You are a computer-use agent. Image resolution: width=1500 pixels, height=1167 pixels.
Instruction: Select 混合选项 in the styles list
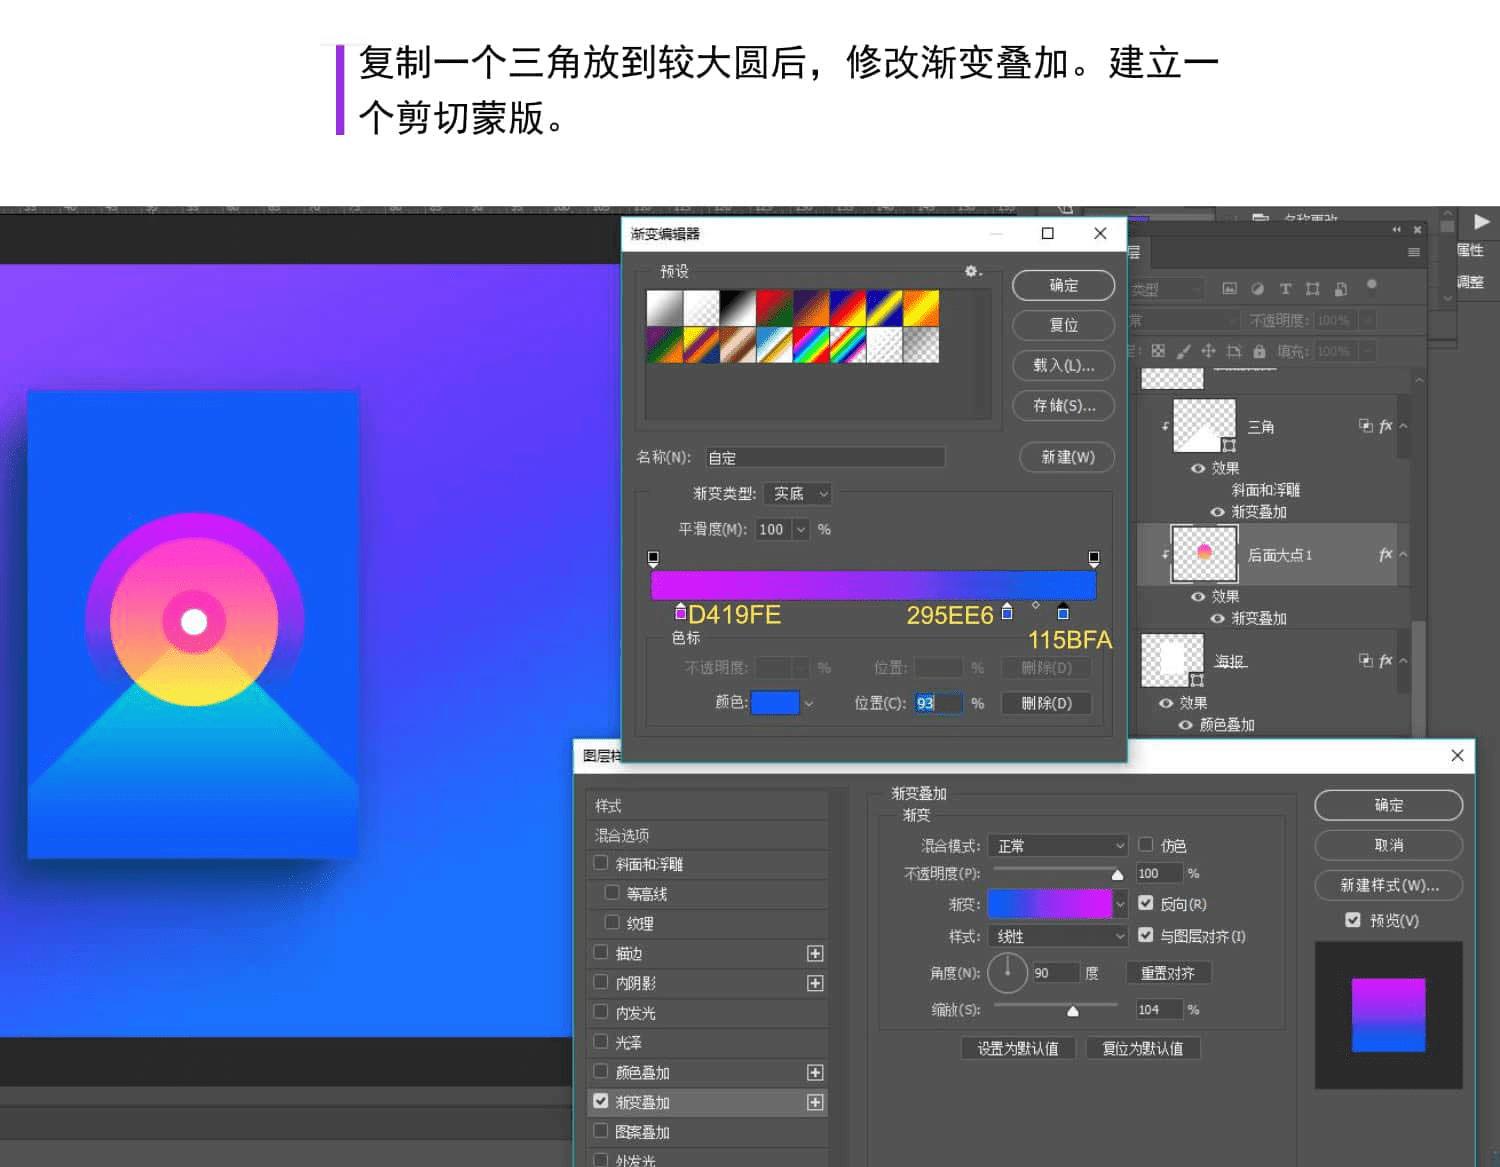622,835
